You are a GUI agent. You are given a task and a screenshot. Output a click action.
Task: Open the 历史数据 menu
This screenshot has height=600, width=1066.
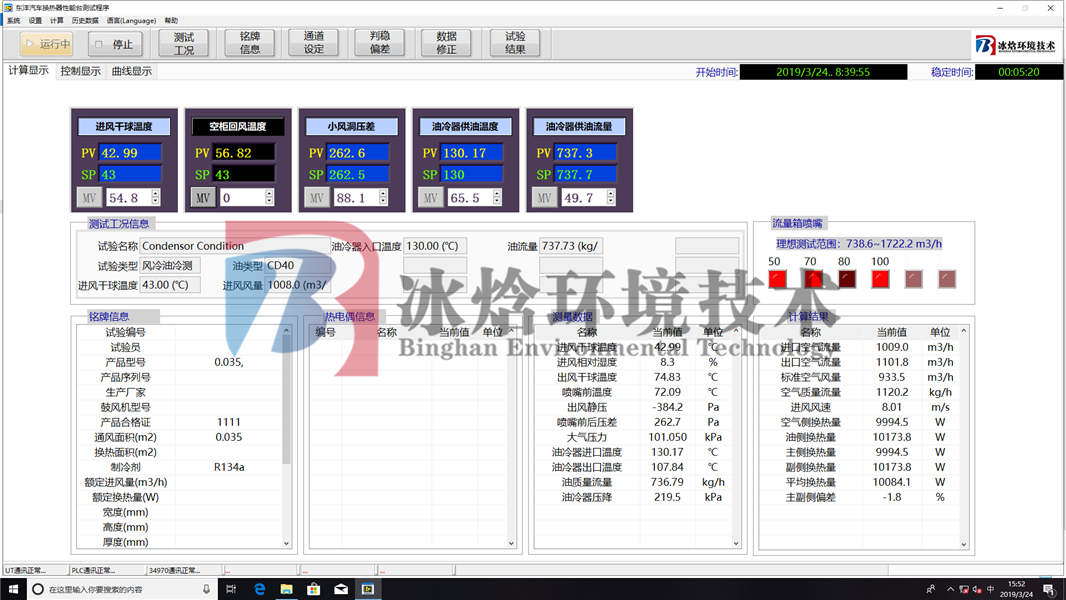point(84,20)
